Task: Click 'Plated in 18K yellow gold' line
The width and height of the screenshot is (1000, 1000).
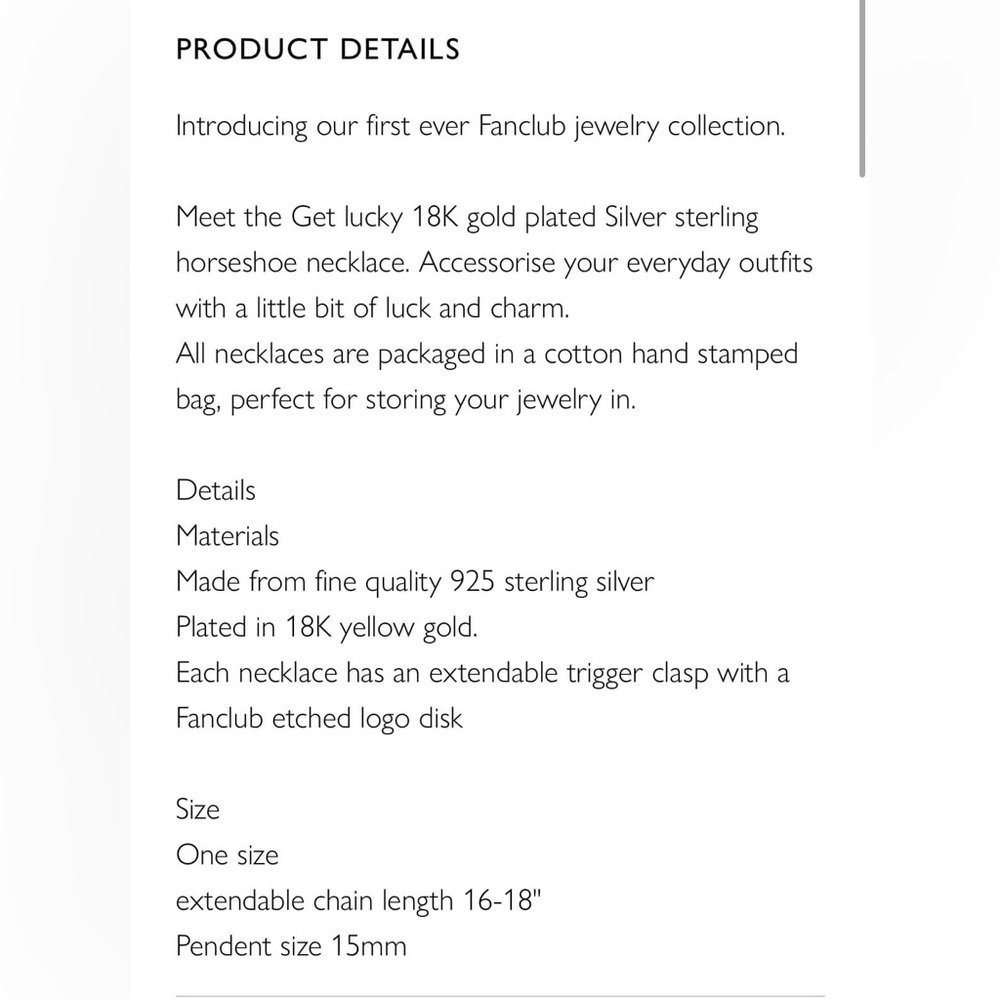Action: tap(327, 628)
